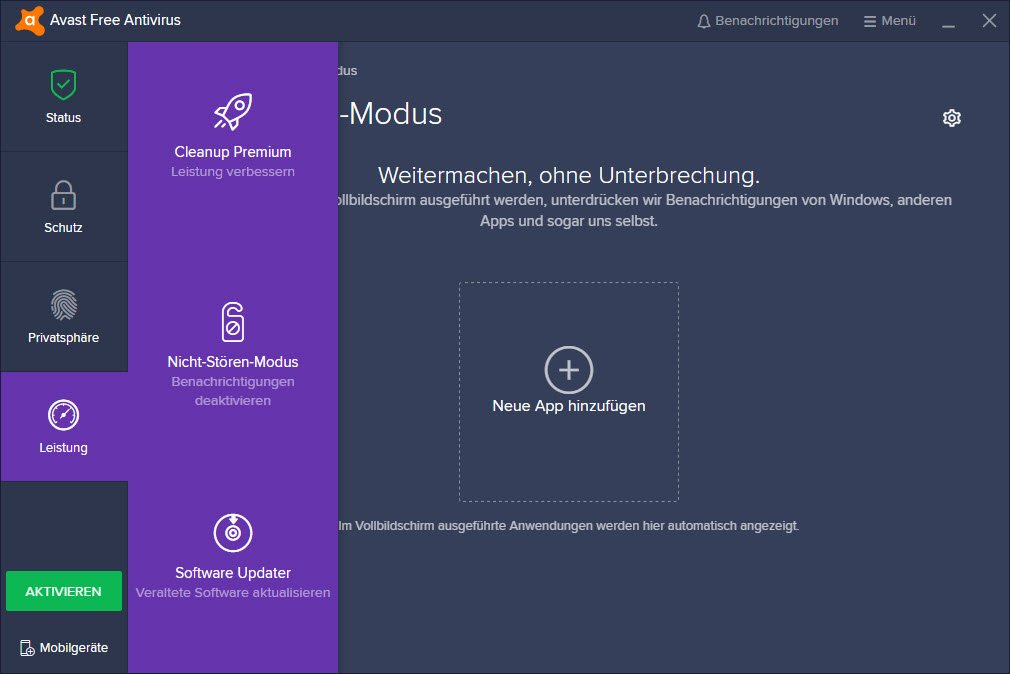Open Cleanup Premium rocket item

(x=233, y=135)
